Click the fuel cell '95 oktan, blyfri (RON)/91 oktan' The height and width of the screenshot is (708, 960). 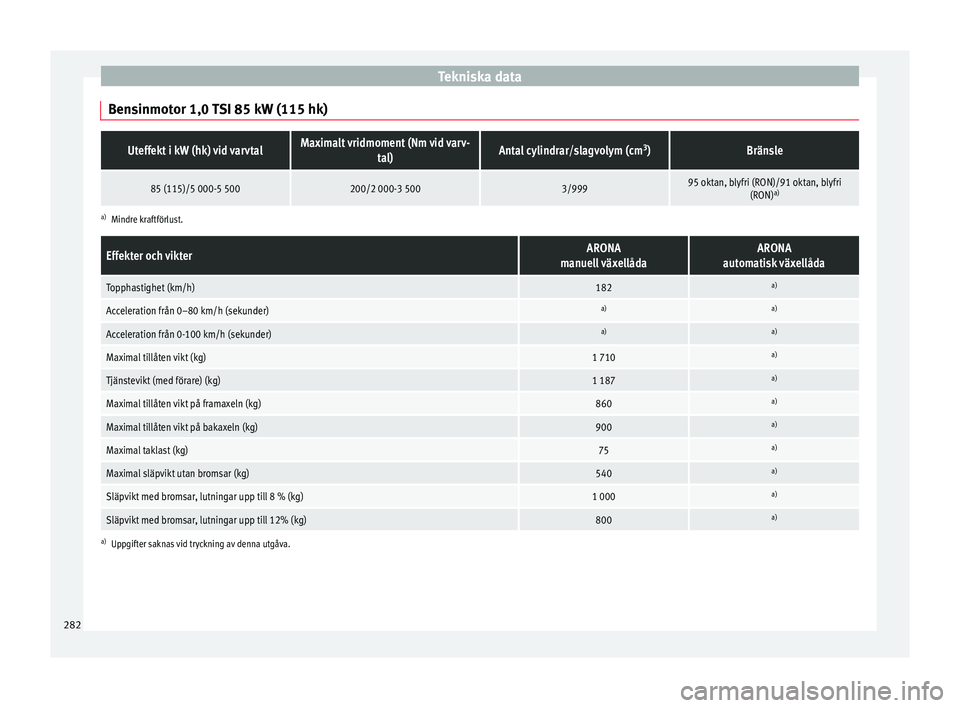(765, 189)
